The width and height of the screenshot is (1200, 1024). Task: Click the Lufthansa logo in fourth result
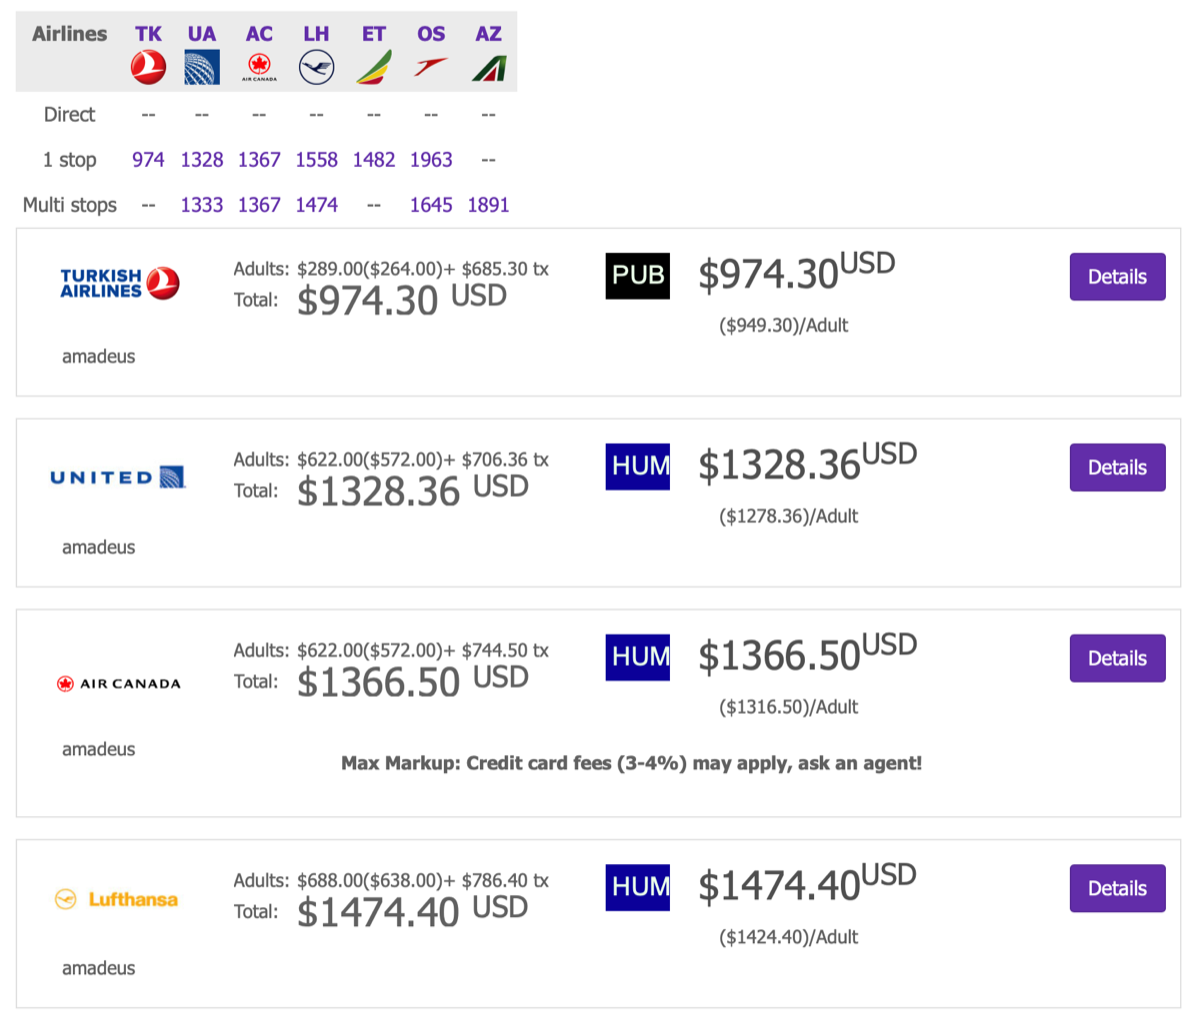116,899
